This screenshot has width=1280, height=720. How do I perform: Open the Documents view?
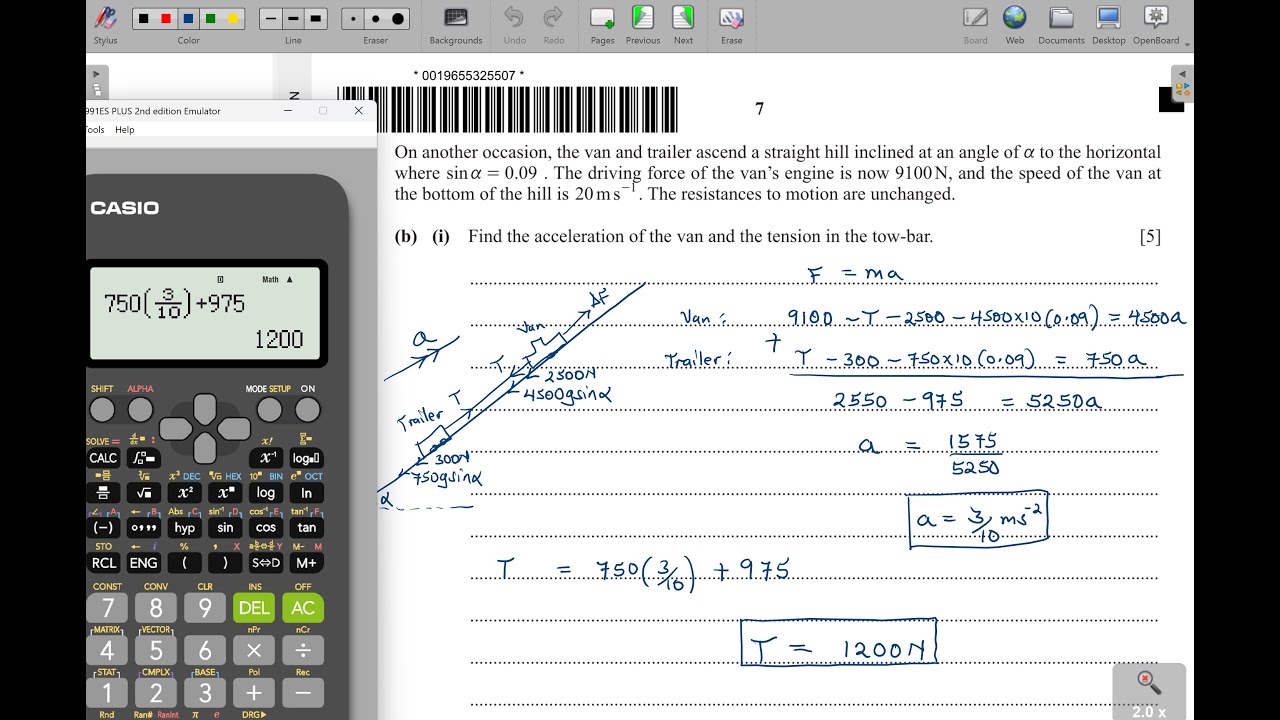(x=1061, y=25)
